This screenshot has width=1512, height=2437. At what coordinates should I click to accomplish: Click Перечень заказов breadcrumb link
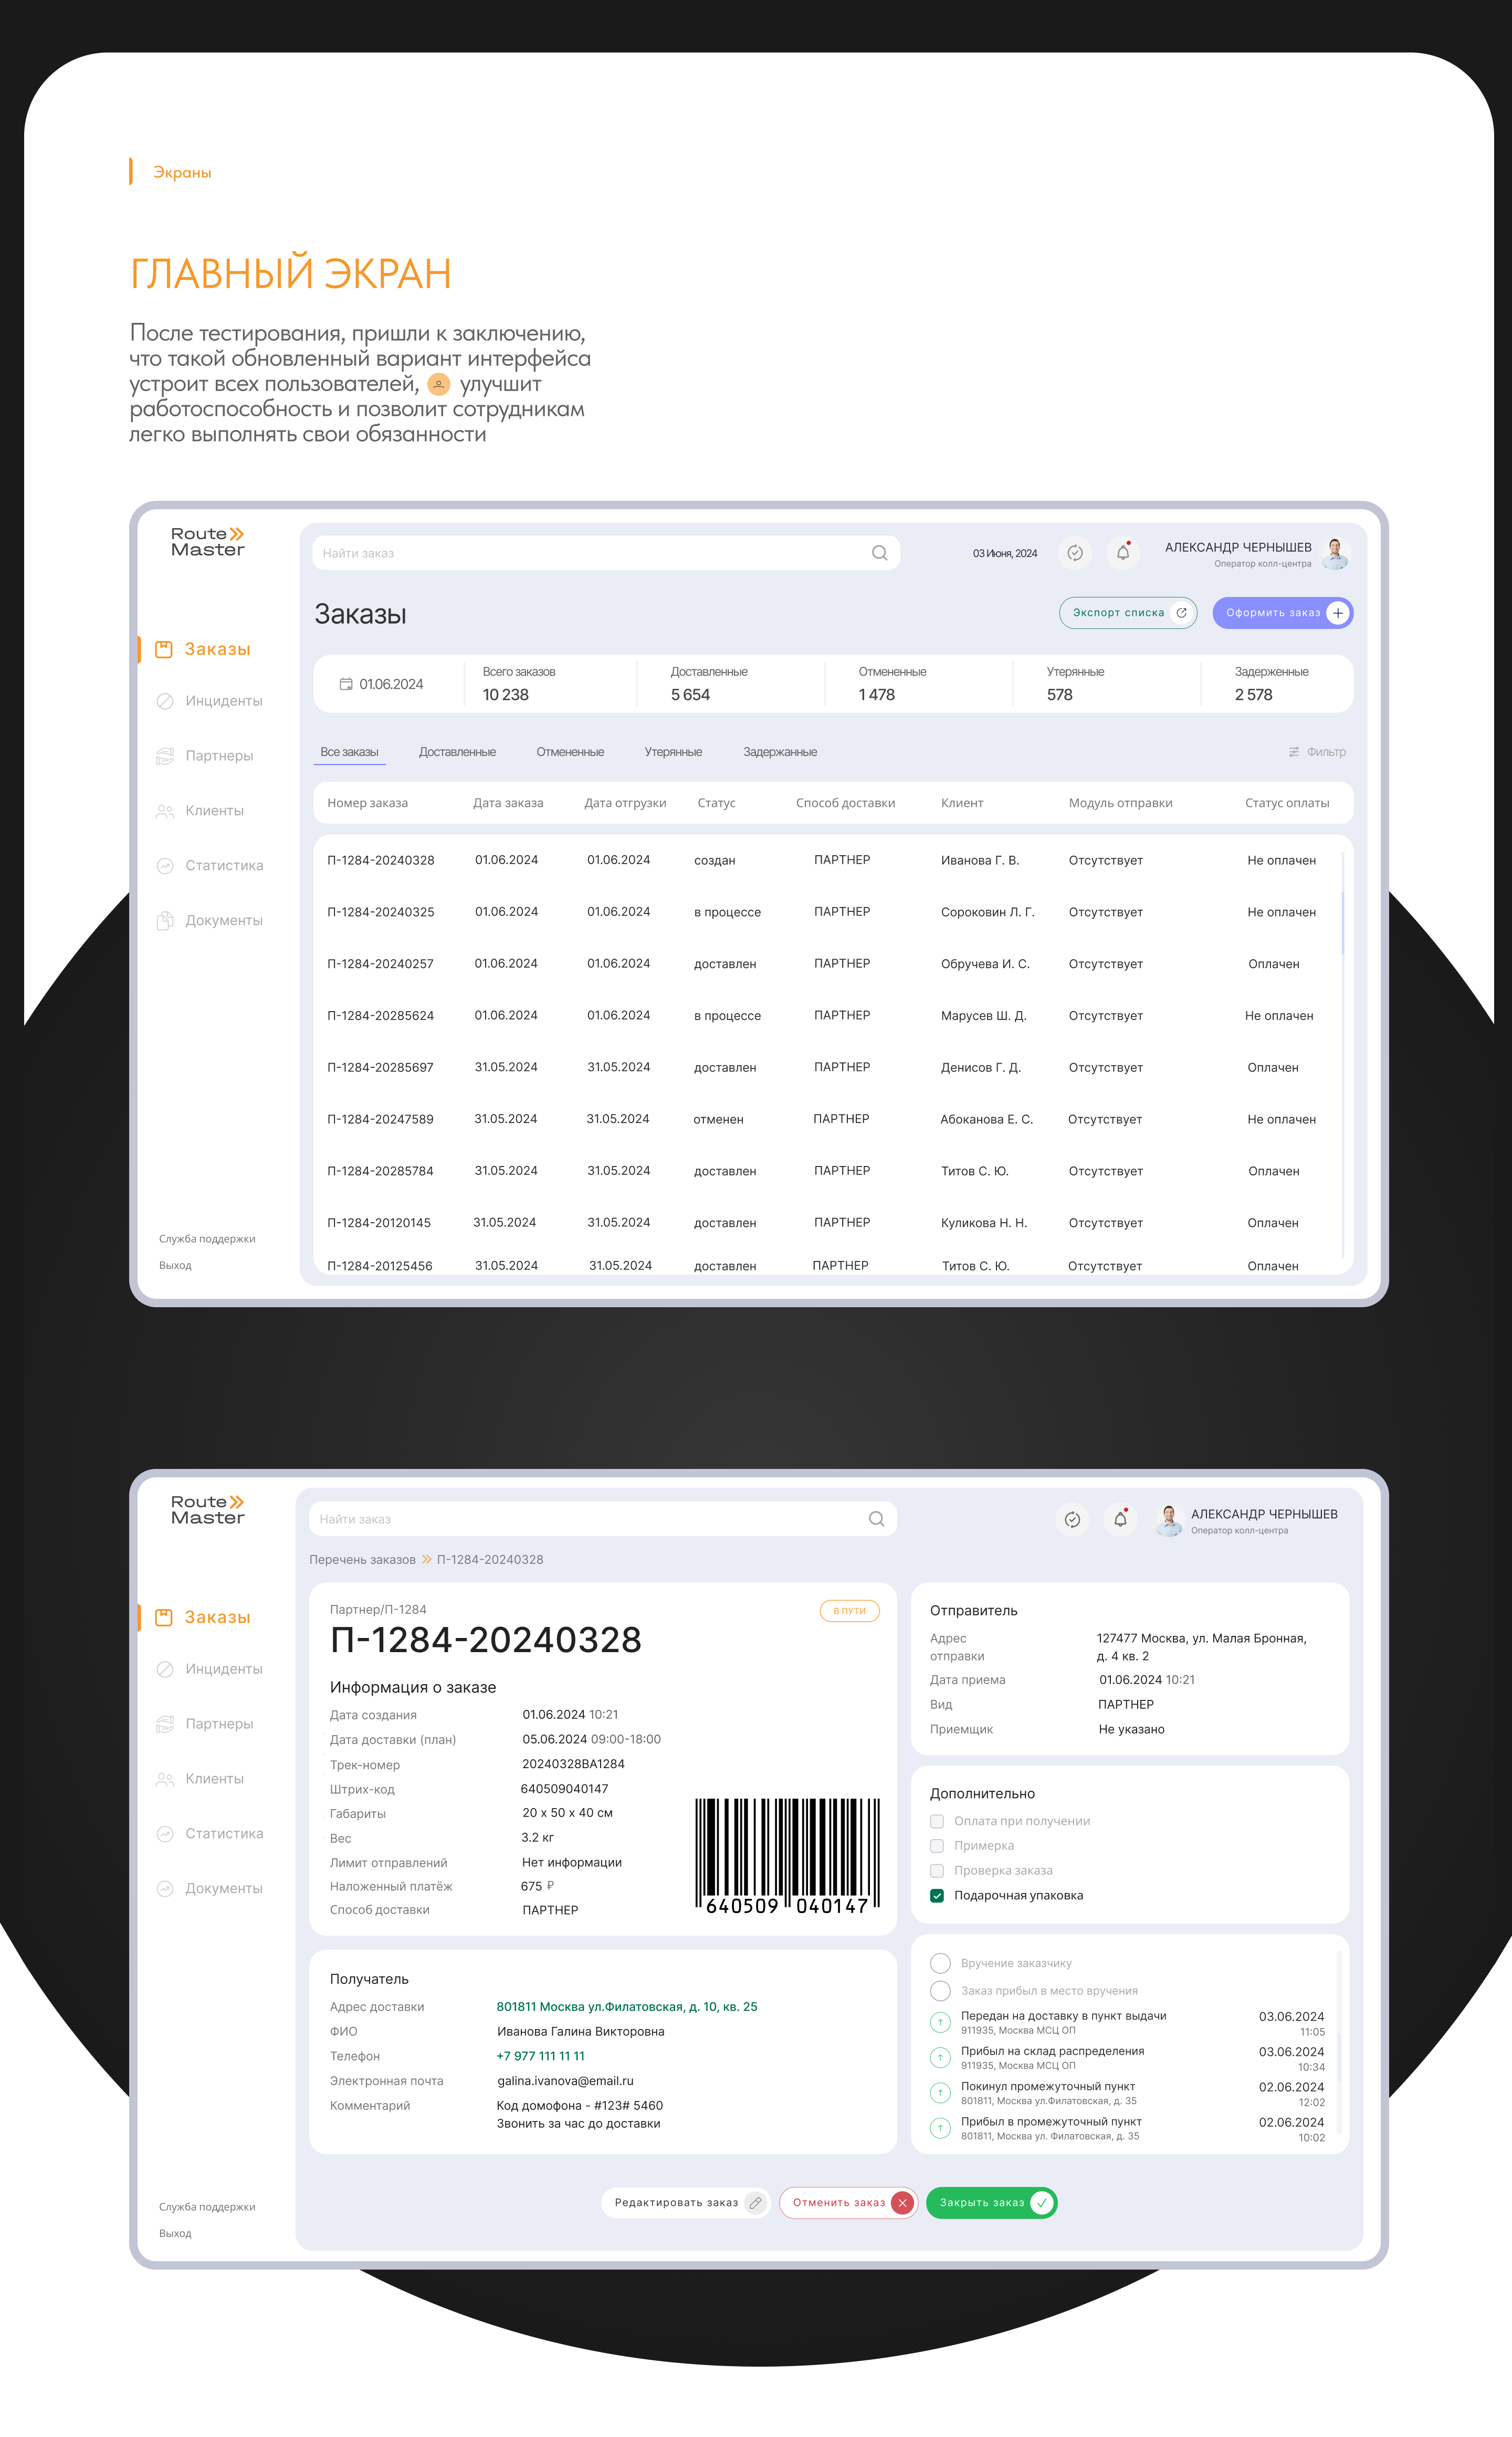(x=362, y=1559)
